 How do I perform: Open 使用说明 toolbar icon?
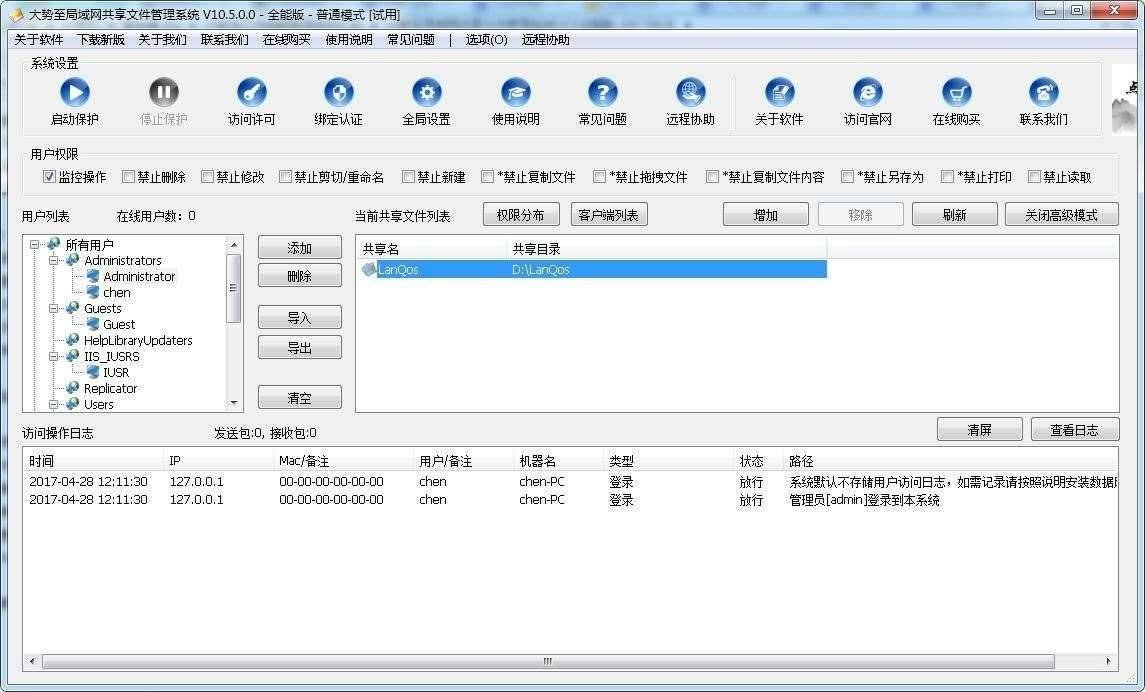[516, 93]
